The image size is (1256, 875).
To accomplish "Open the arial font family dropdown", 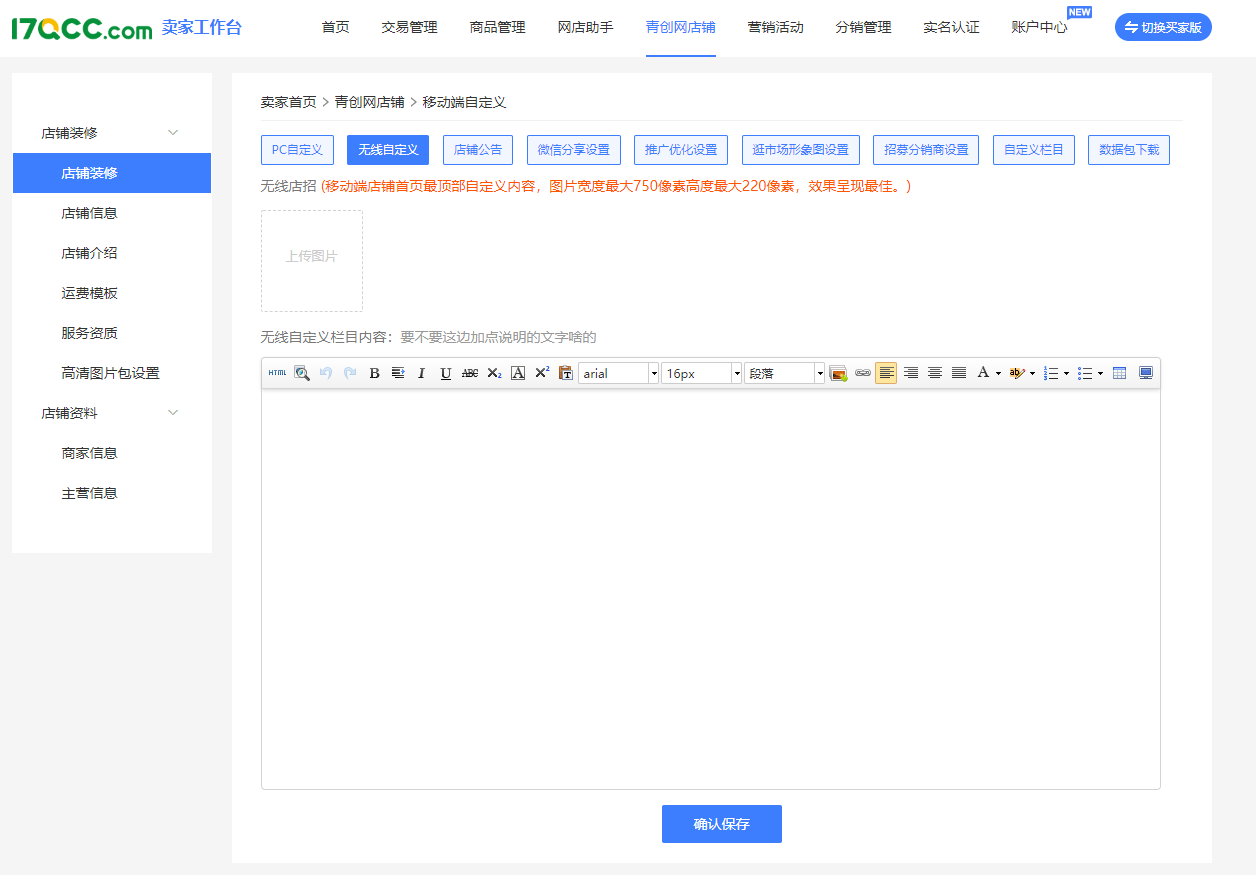I will click(x=654, y=373).
